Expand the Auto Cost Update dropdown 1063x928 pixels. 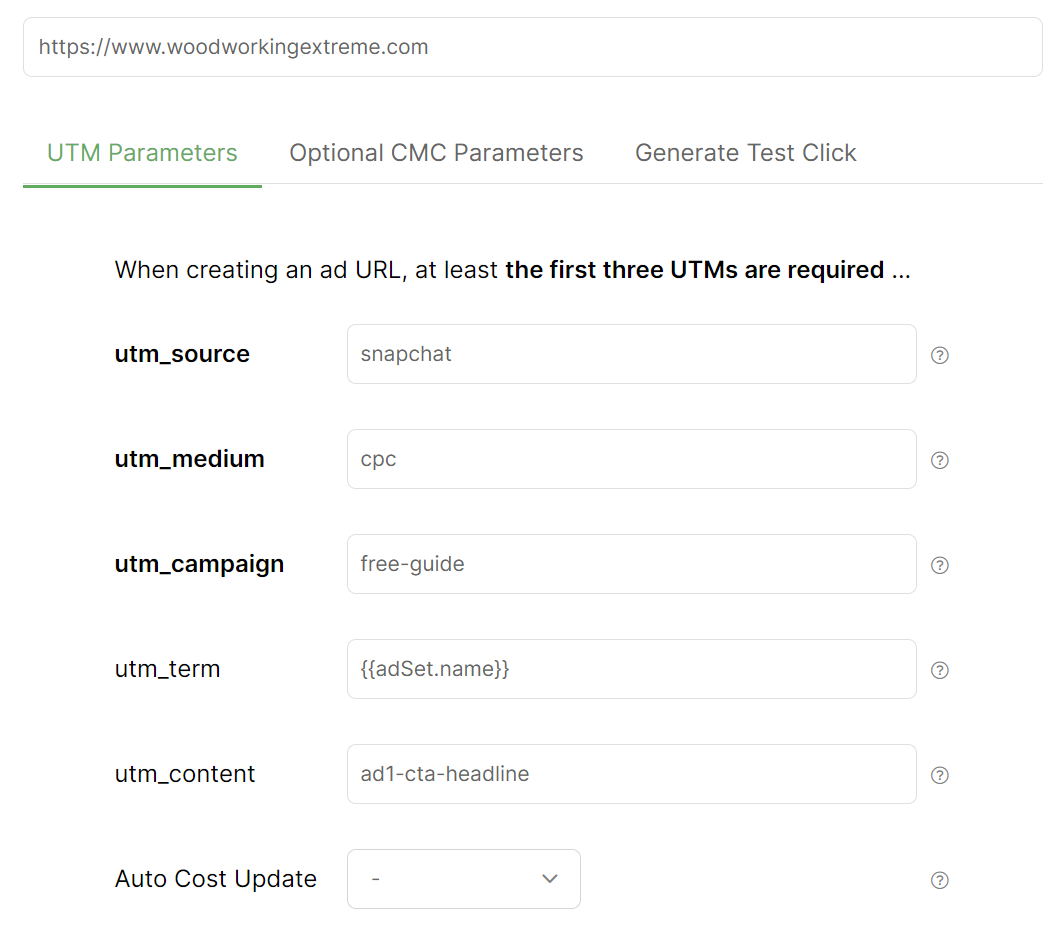pyautogui.click(x=463, y=879)
